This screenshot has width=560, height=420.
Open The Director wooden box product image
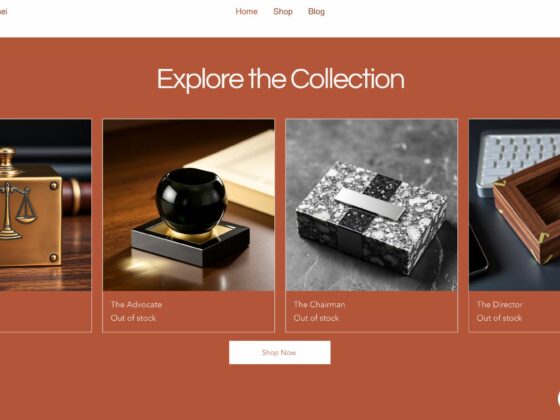[x=514, y=205]
